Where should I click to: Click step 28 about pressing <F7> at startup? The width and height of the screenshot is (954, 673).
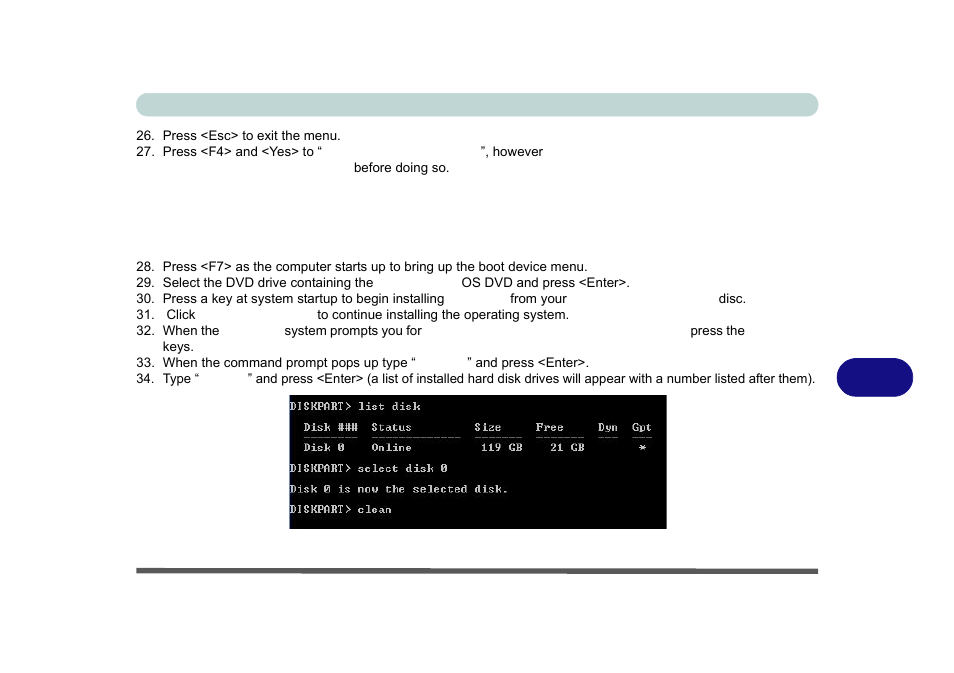[x=375, y=267]
